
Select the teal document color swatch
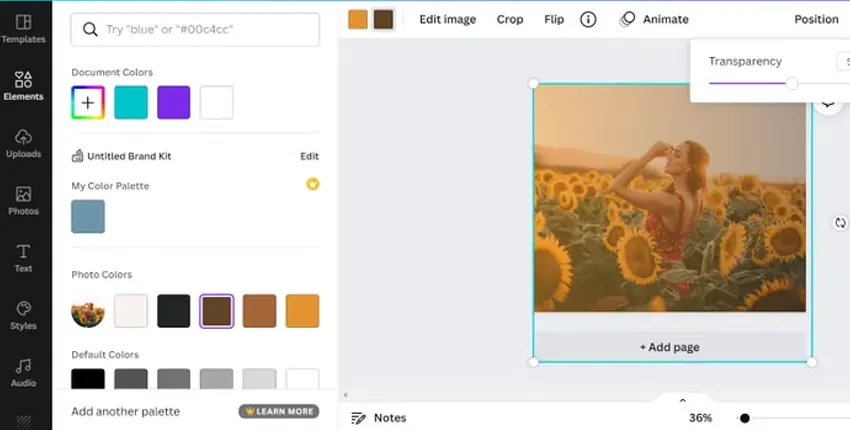click(131, 102)
